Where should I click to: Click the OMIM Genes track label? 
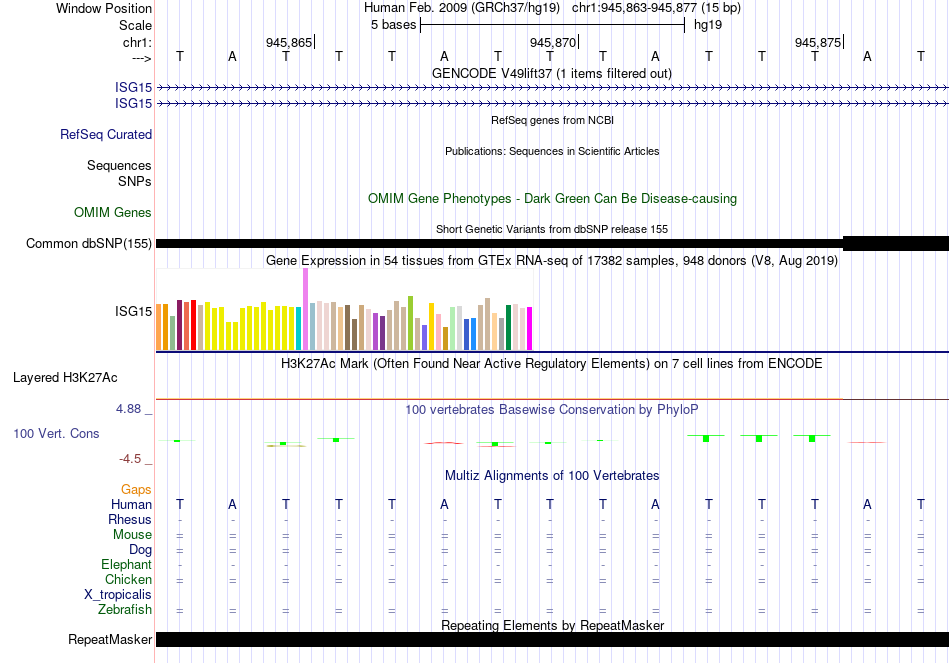click(113, 212)
